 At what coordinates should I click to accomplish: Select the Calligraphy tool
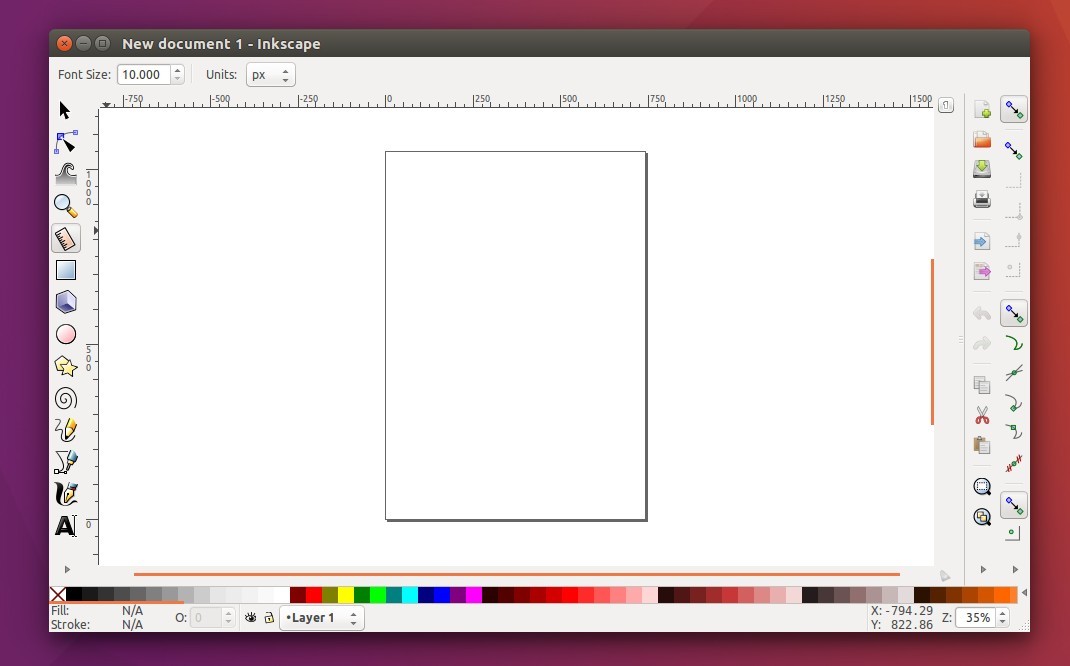pyautogui.click(x=65, y=494)
